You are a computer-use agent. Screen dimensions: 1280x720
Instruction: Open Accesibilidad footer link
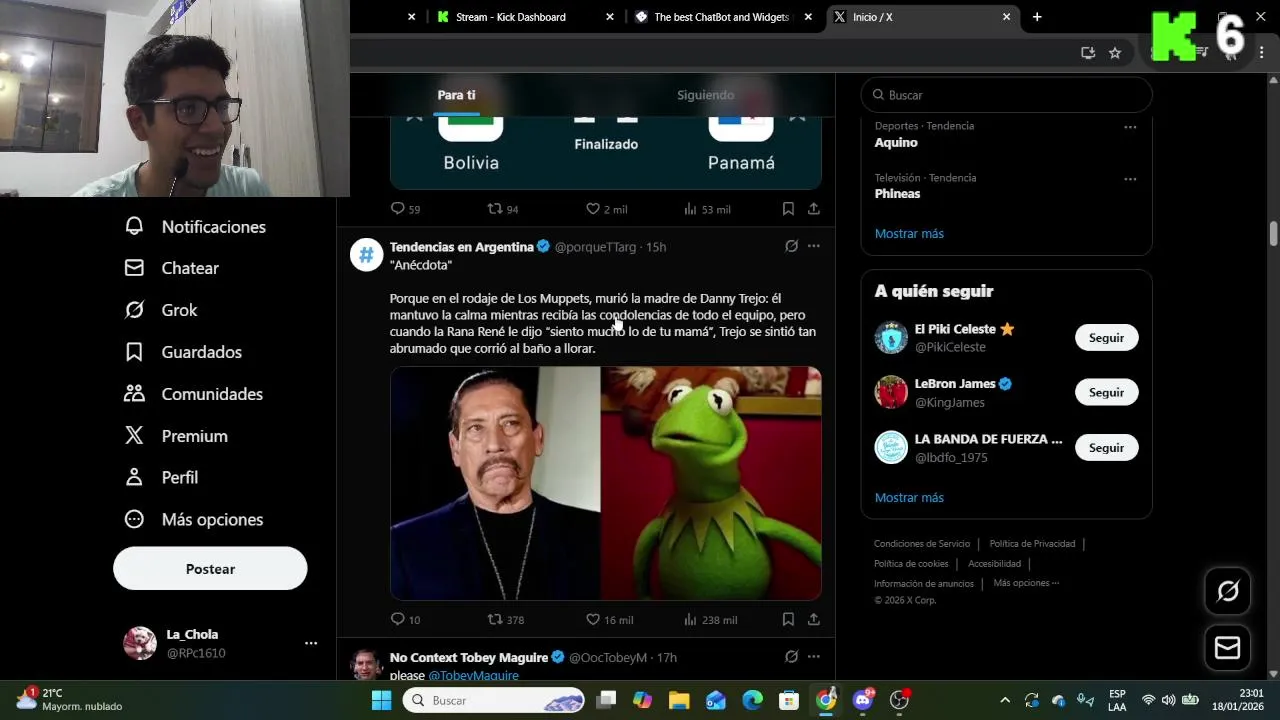994,564
